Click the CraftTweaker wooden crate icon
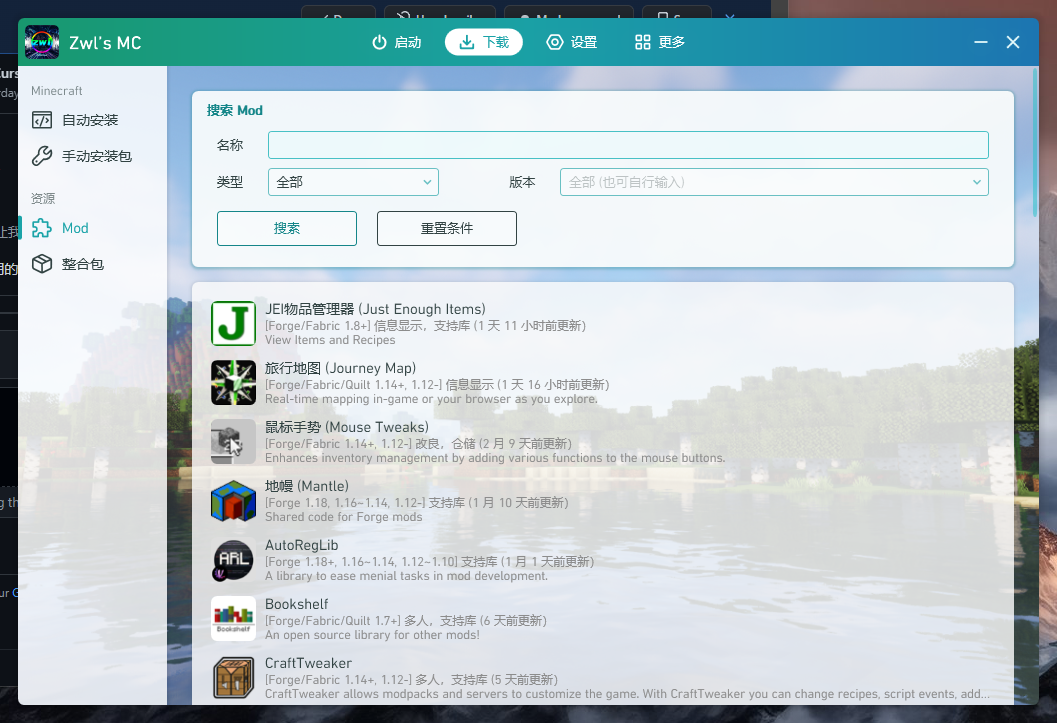This screenshot has width=1057, height=723. coord(233,678)
